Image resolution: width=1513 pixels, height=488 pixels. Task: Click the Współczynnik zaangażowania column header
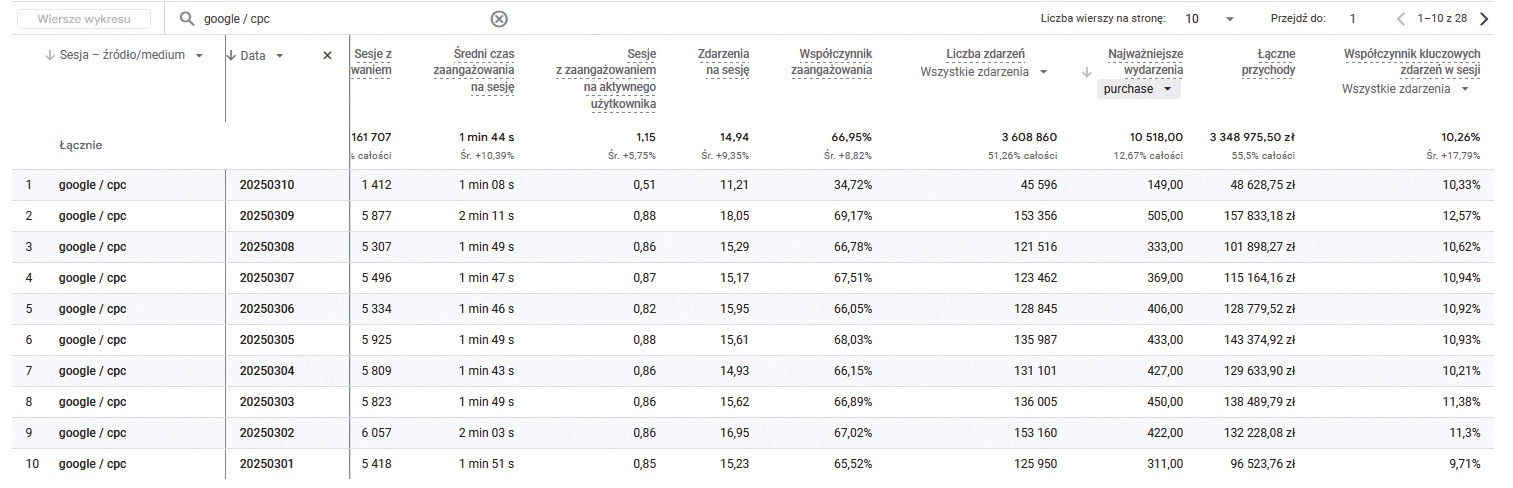point(835,62)
